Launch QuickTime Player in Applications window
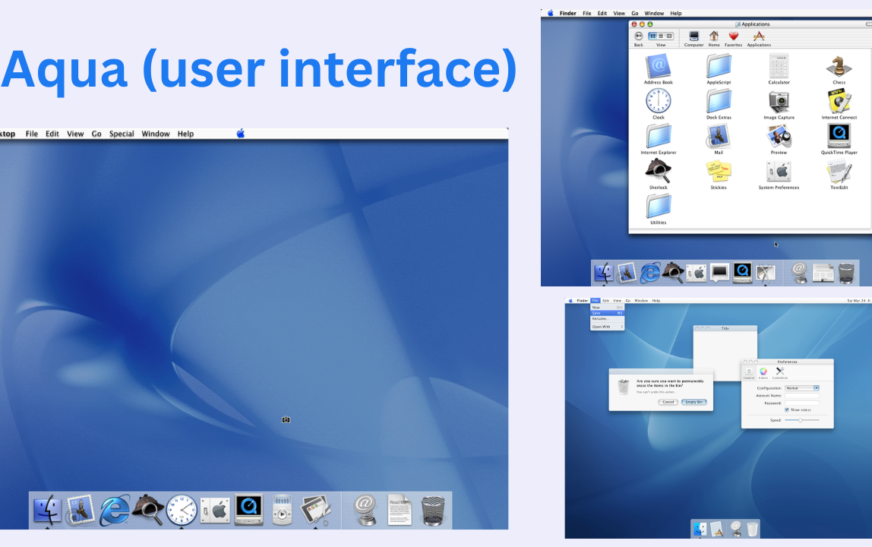This screenshot has width=872, height=547. click(x=839, y=137)
